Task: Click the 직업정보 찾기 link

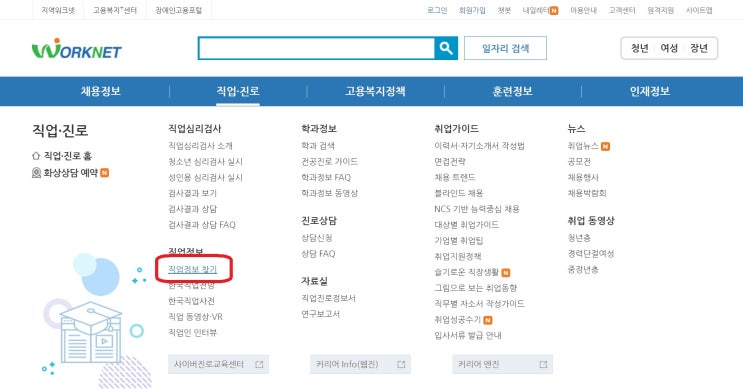Action: [192, 269]
